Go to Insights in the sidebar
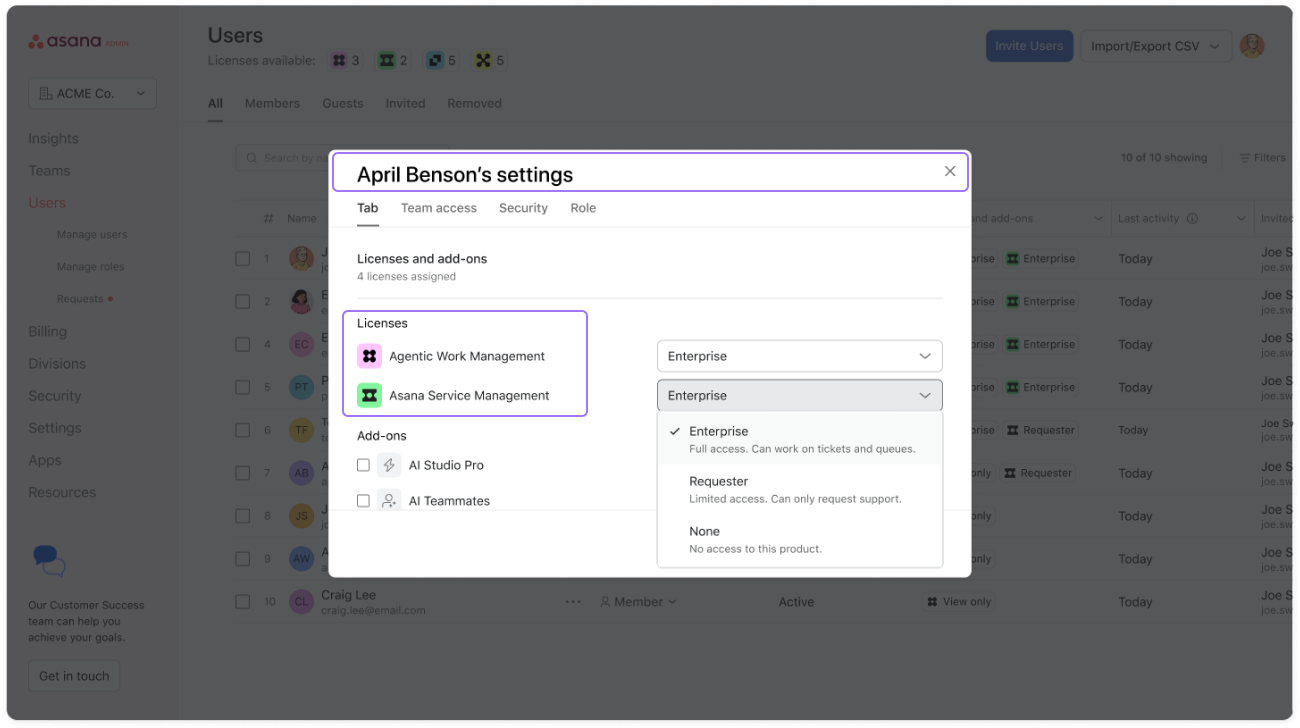1300x728 pixels. coord(53,139)
